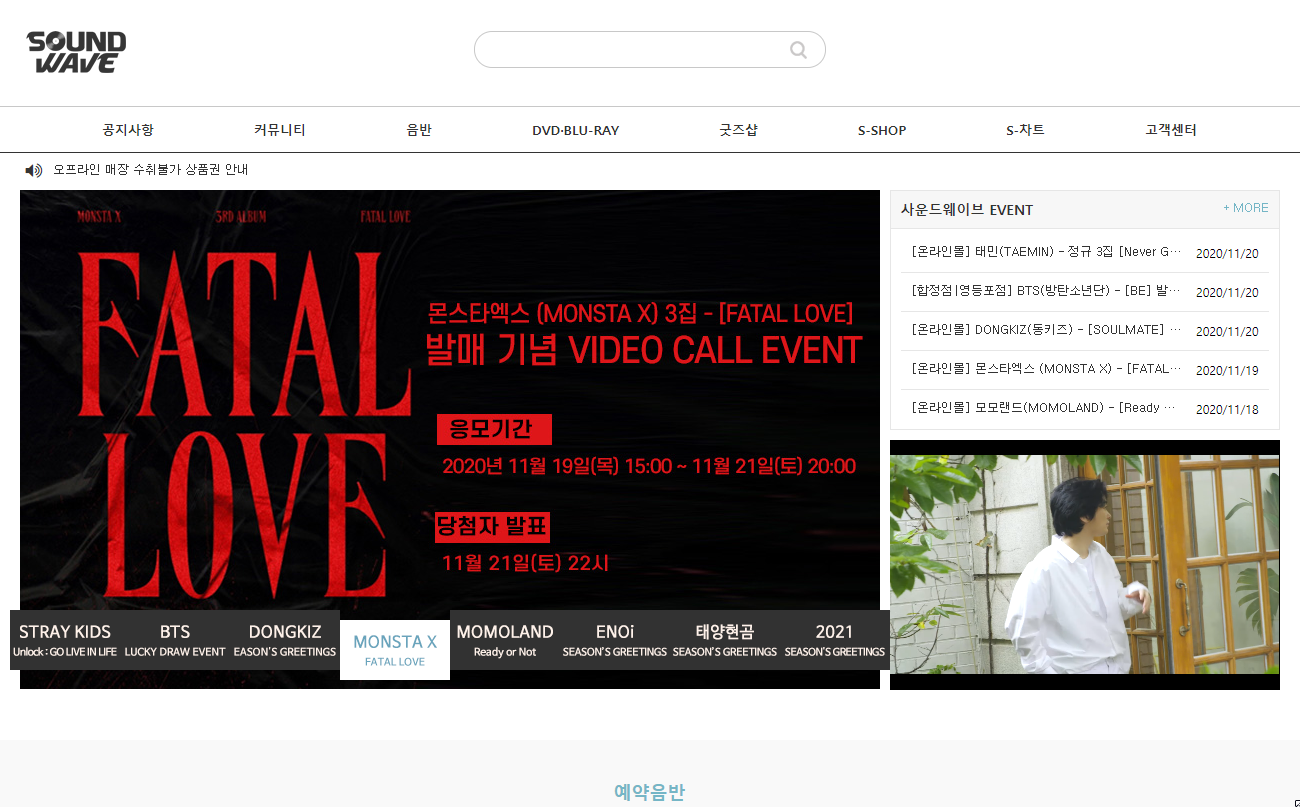The height and width of the screenshot is (807, 1300).
Task: Select the ENOi Season's Greetings tab
Action: point(615,640)
